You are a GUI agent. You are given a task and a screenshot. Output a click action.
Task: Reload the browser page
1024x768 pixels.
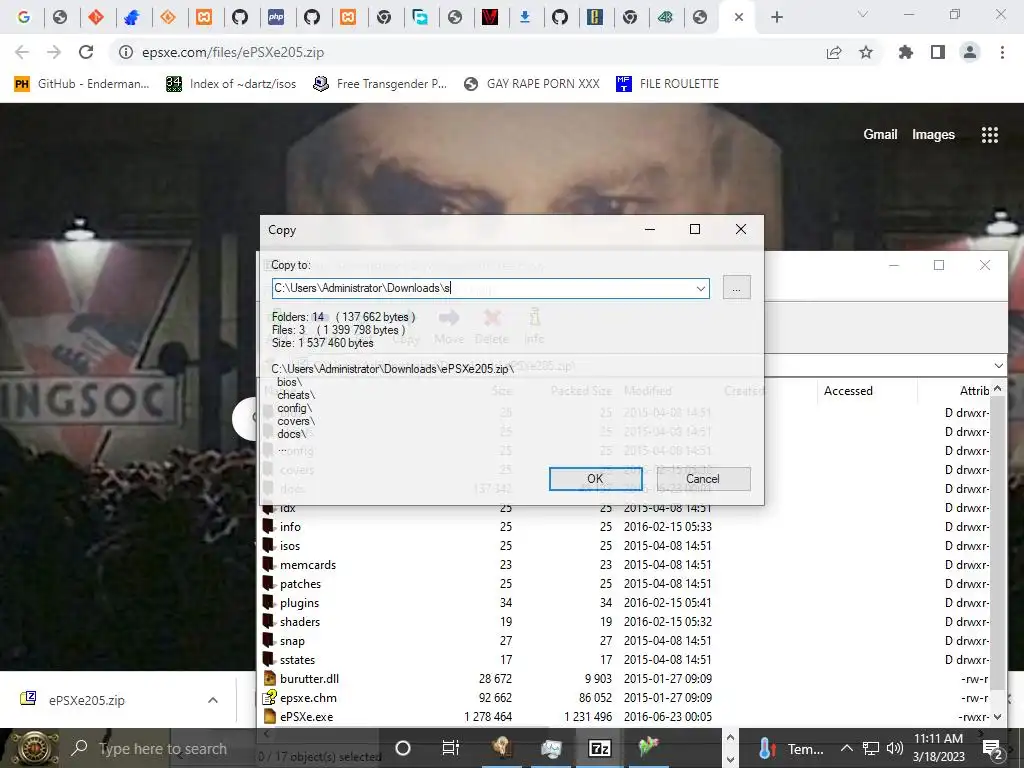tap(86, 52)
